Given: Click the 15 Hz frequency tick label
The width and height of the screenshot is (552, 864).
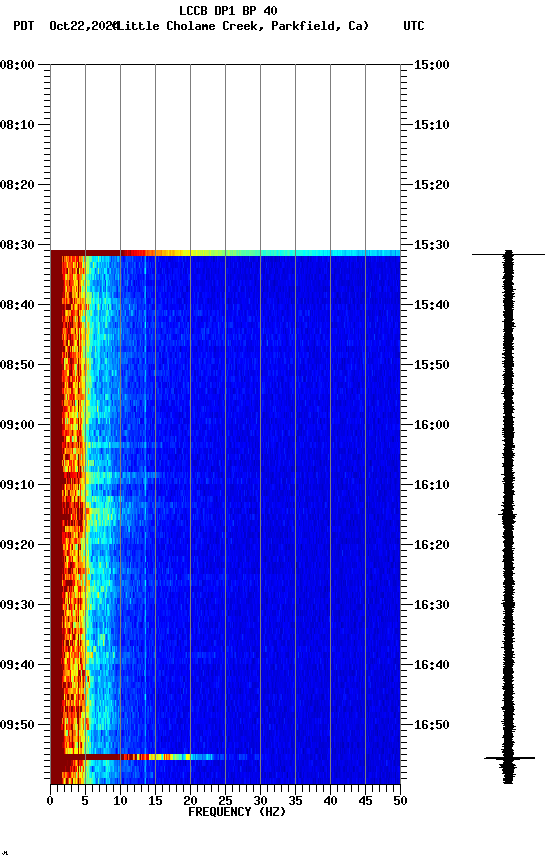Looking at the screenshot, I should [155, 801].
